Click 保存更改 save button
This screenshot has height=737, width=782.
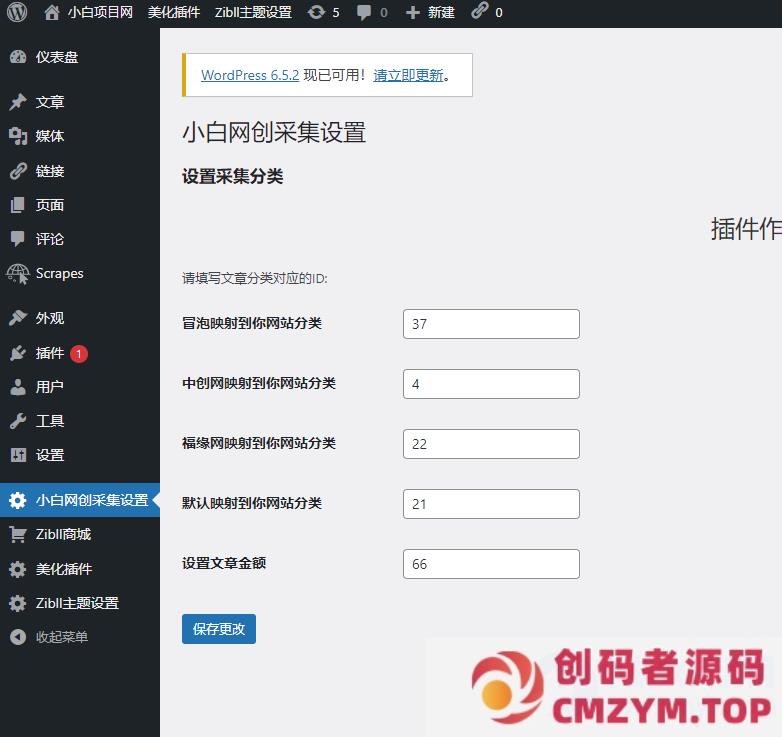tap(219, 629)
